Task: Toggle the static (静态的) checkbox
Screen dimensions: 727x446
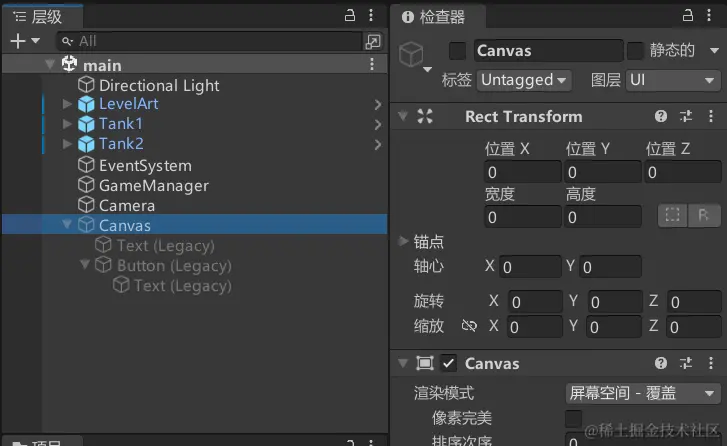Action: click(x=635, y=51)
